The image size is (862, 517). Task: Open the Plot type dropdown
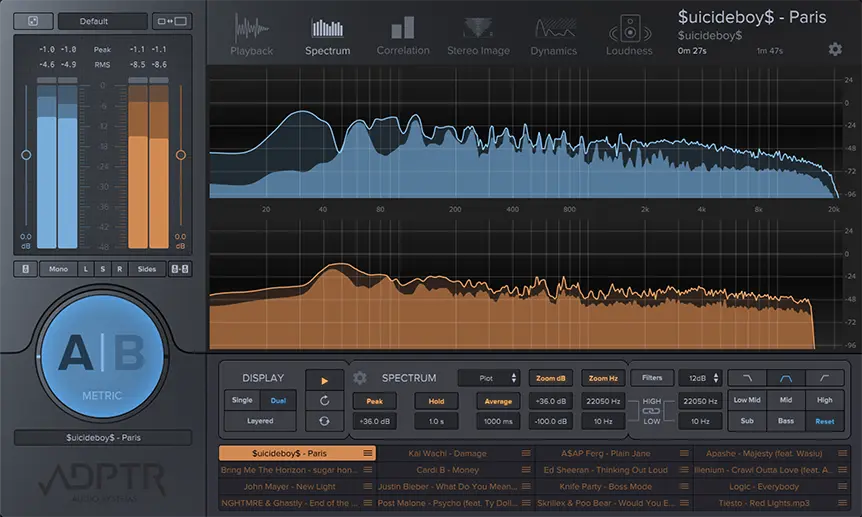coord(489,378)
